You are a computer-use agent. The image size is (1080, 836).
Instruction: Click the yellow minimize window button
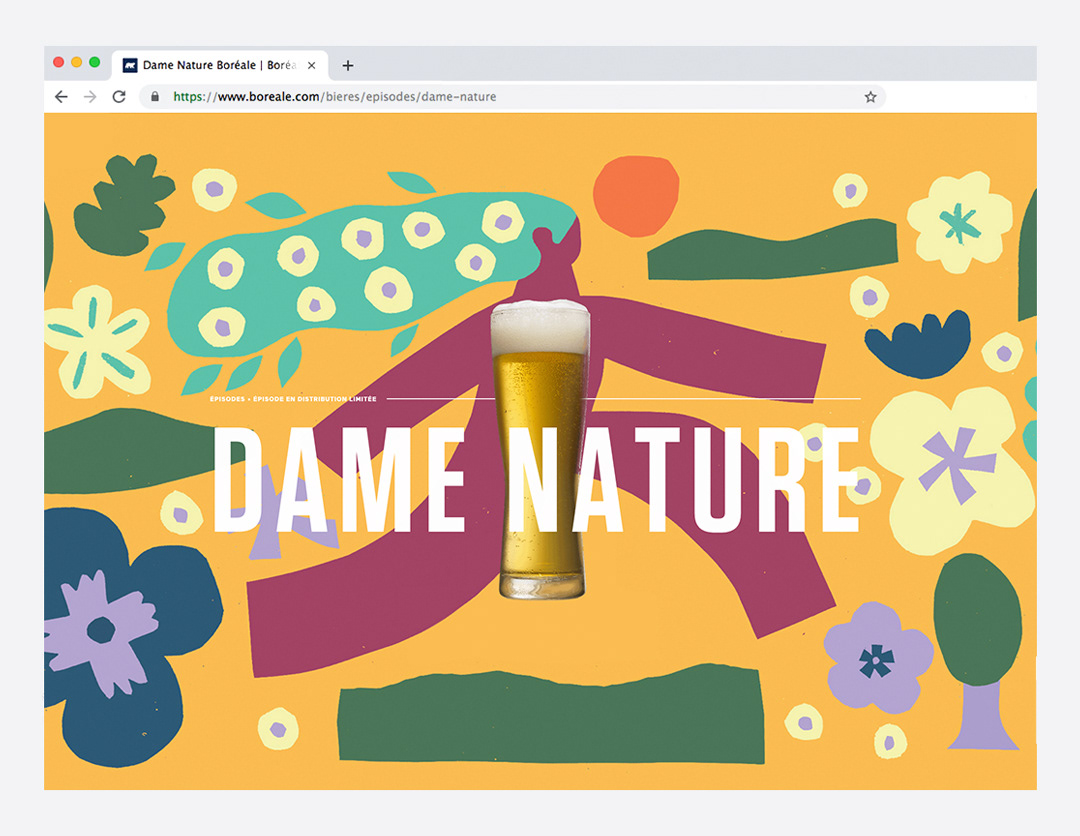click(76, 63)
